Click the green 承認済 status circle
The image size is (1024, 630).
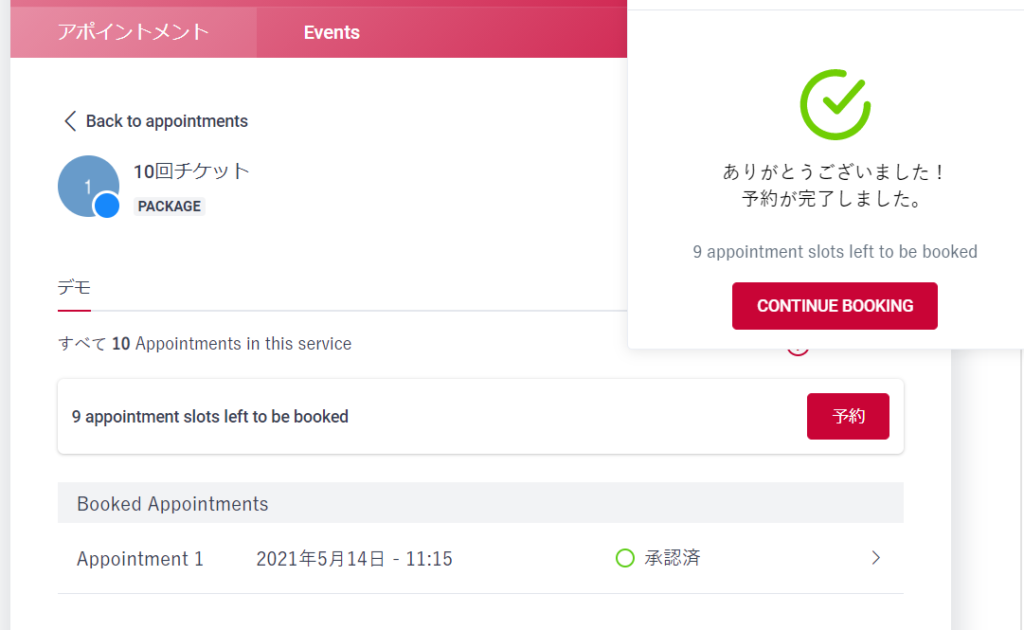tap(625, 558)
